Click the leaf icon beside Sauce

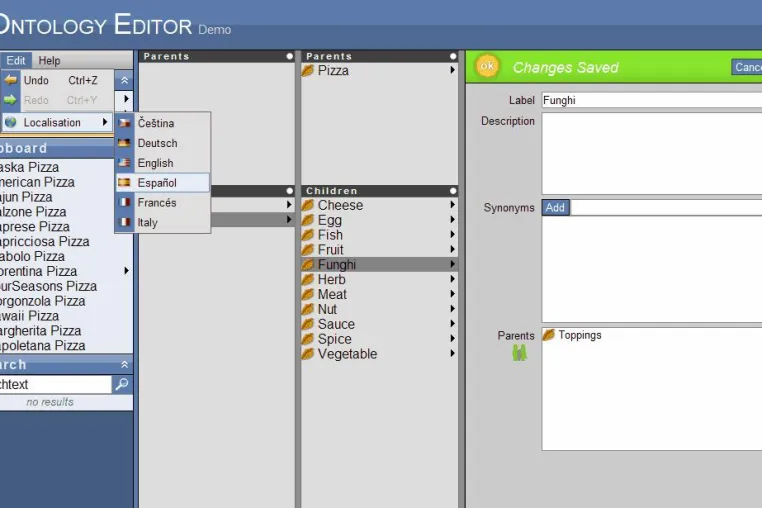coord(308,324)
